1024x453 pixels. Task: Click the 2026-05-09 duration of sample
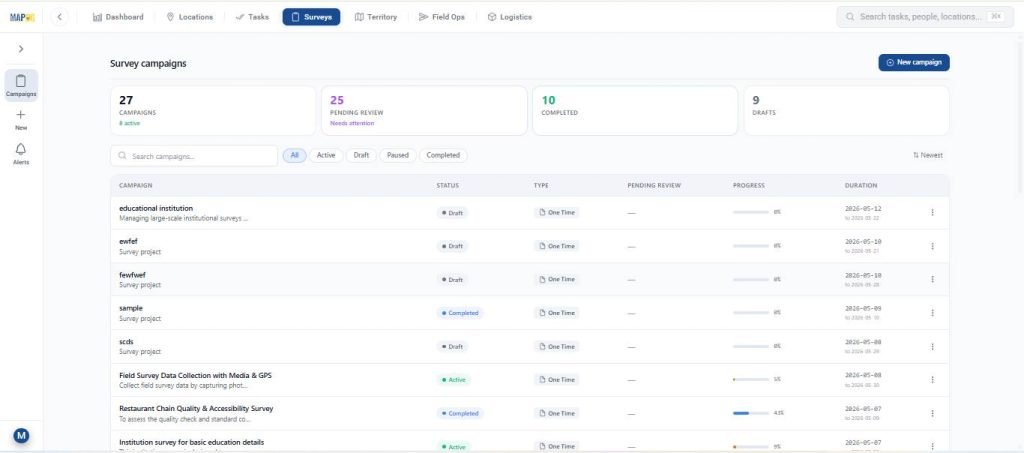tap(863, 308)
